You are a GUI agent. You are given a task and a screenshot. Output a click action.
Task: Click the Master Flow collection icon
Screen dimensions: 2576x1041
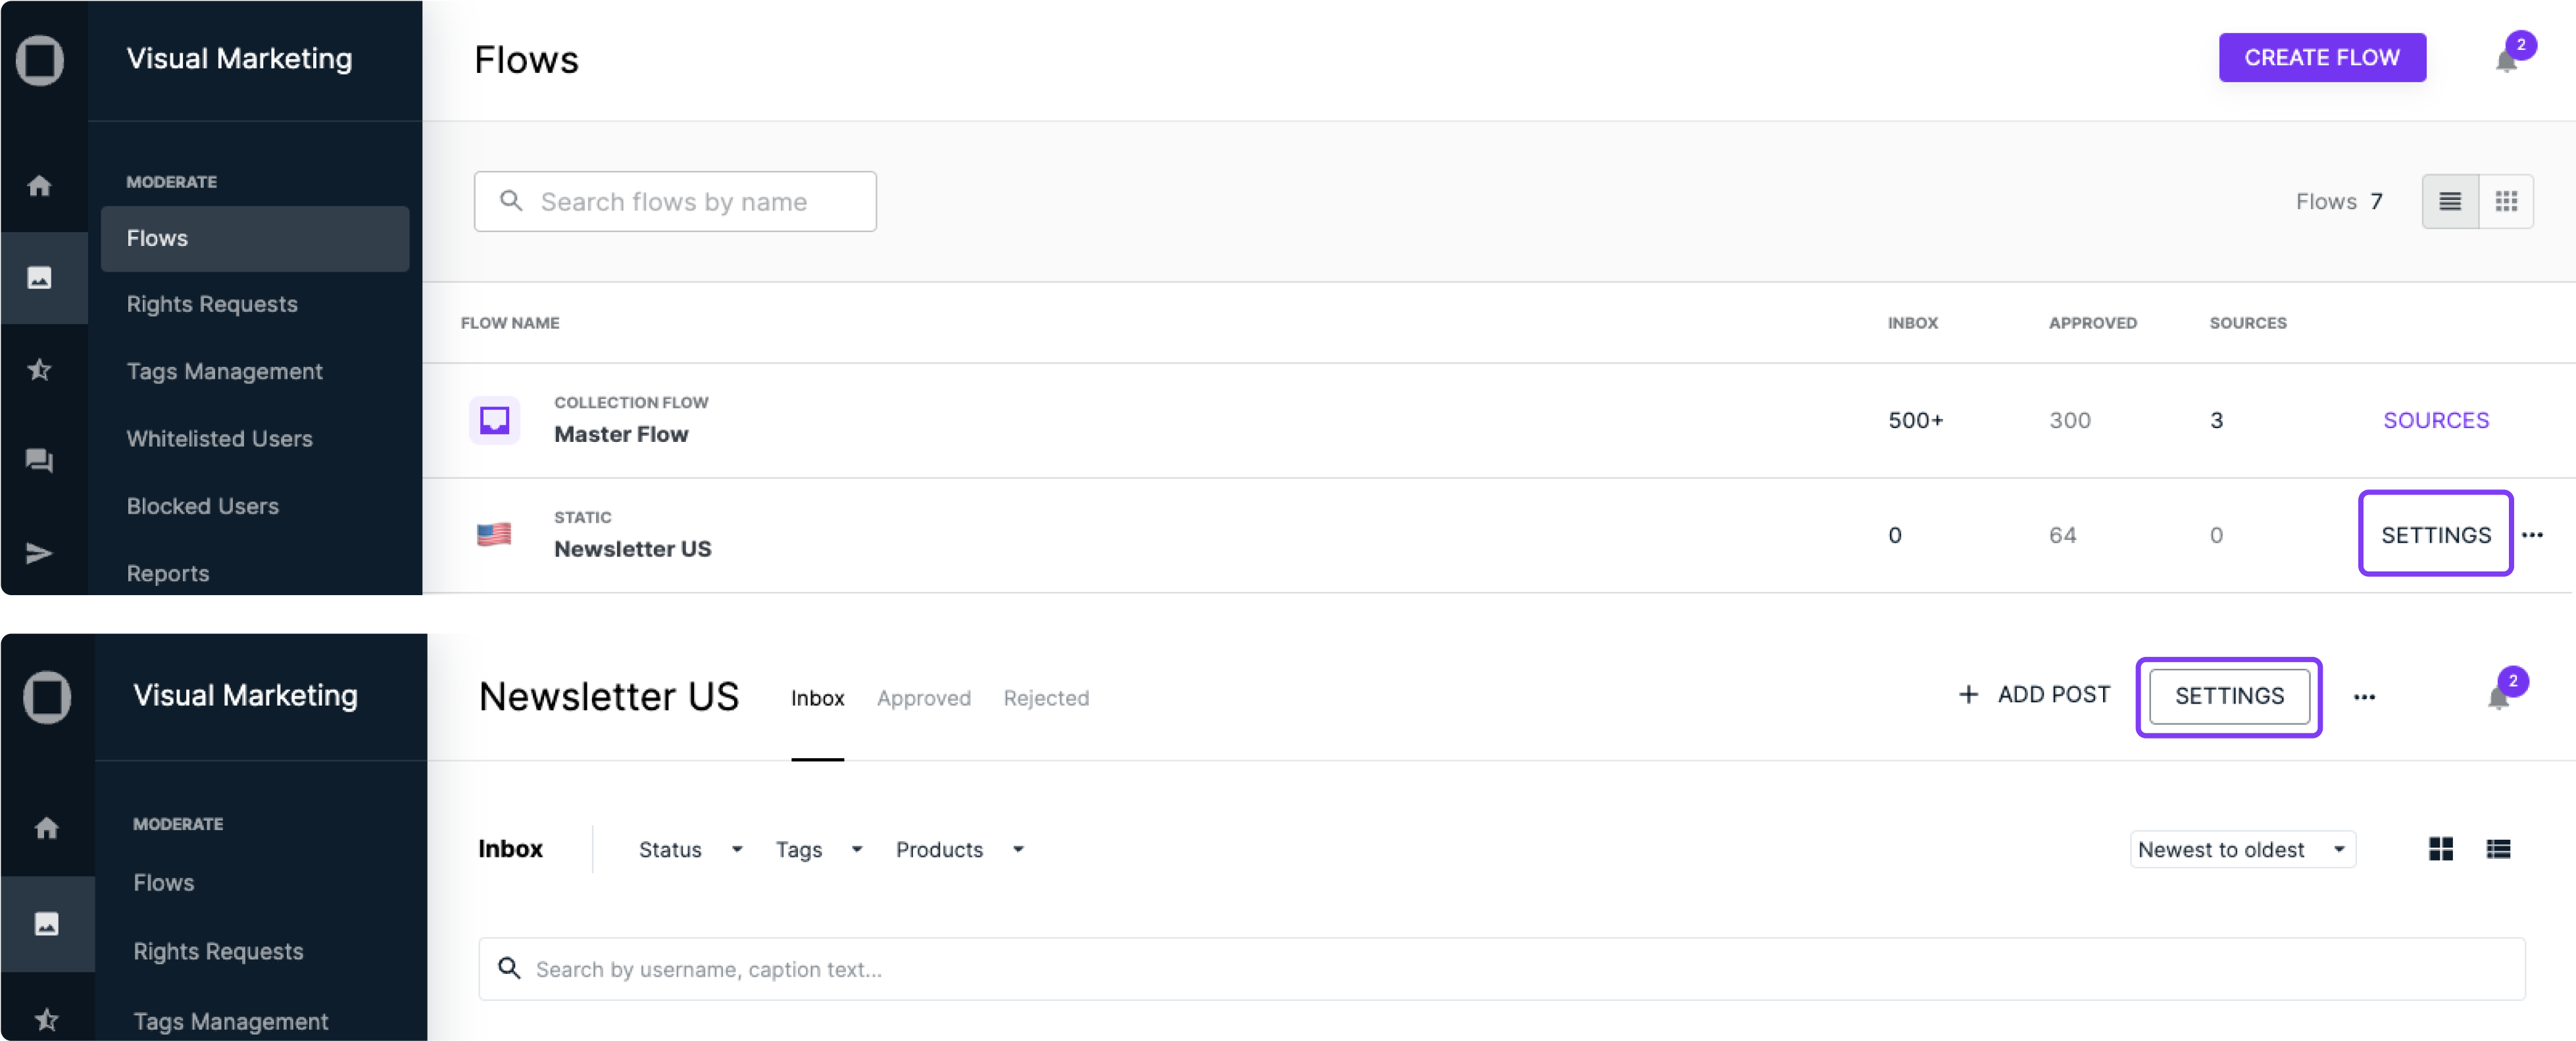pyautogui.click(x=494, y=420)
